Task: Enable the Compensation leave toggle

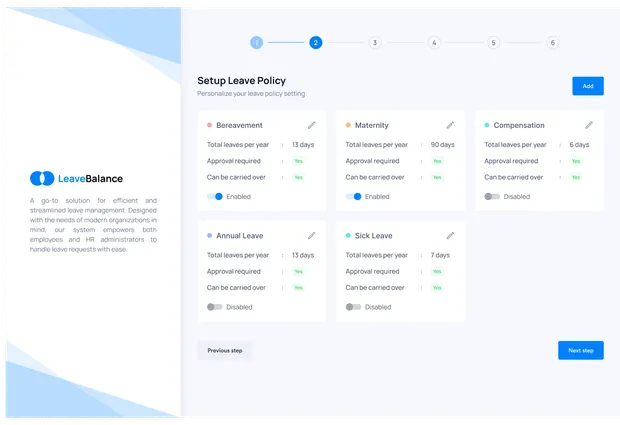Action: (x=492, y=196)
